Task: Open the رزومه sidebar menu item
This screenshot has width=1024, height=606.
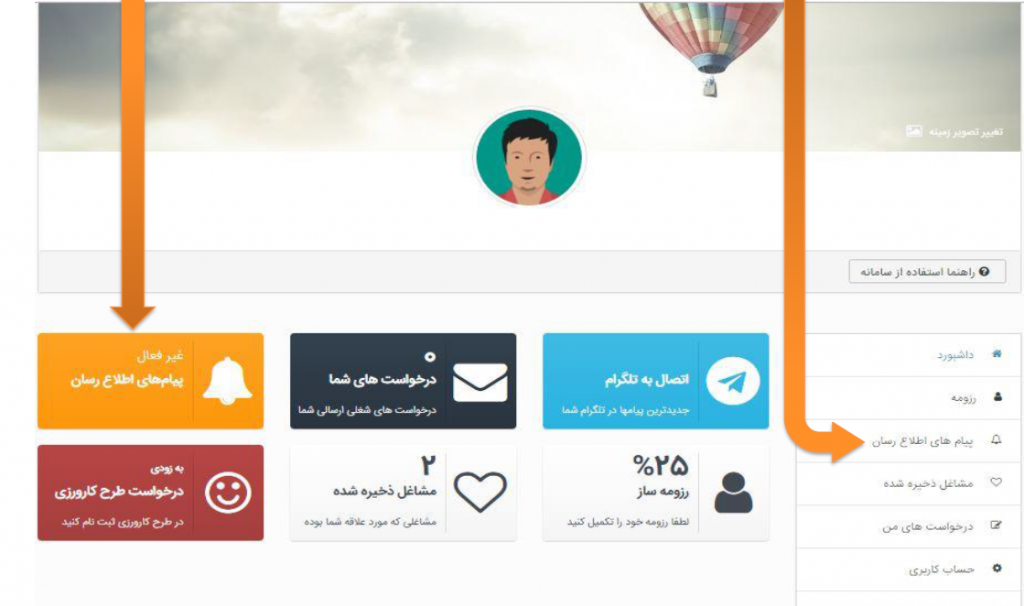Action: [x=908, y=398]
